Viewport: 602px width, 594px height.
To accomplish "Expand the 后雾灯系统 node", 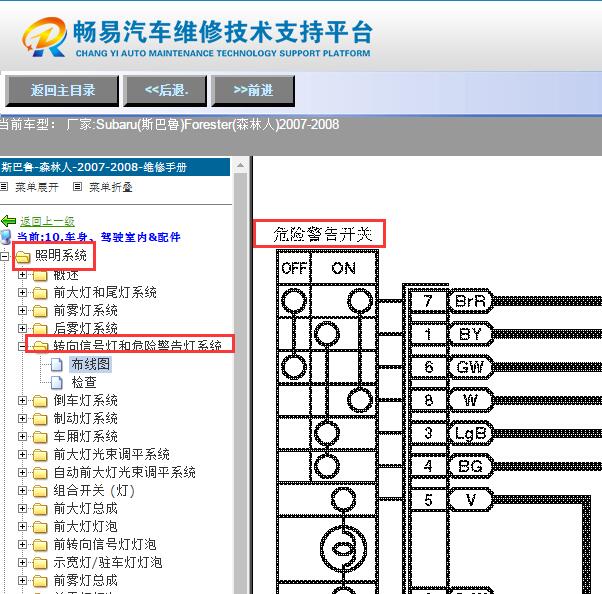I will (22, 328).
